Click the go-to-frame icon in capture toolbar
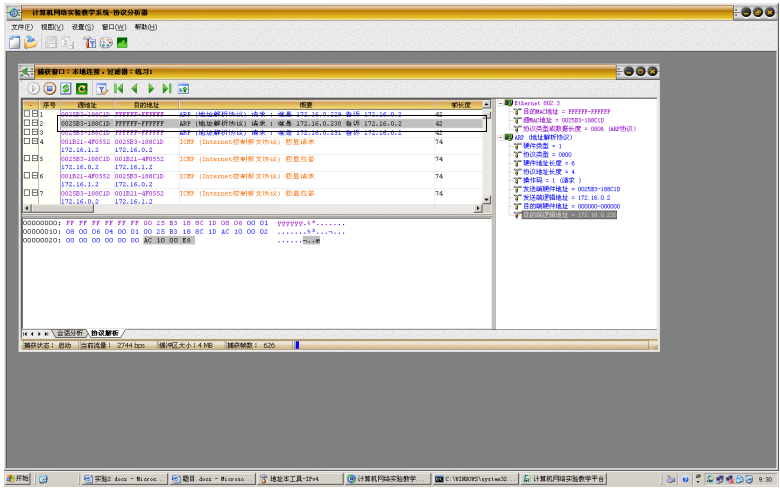The image size is (780, 489). [184, 89]
